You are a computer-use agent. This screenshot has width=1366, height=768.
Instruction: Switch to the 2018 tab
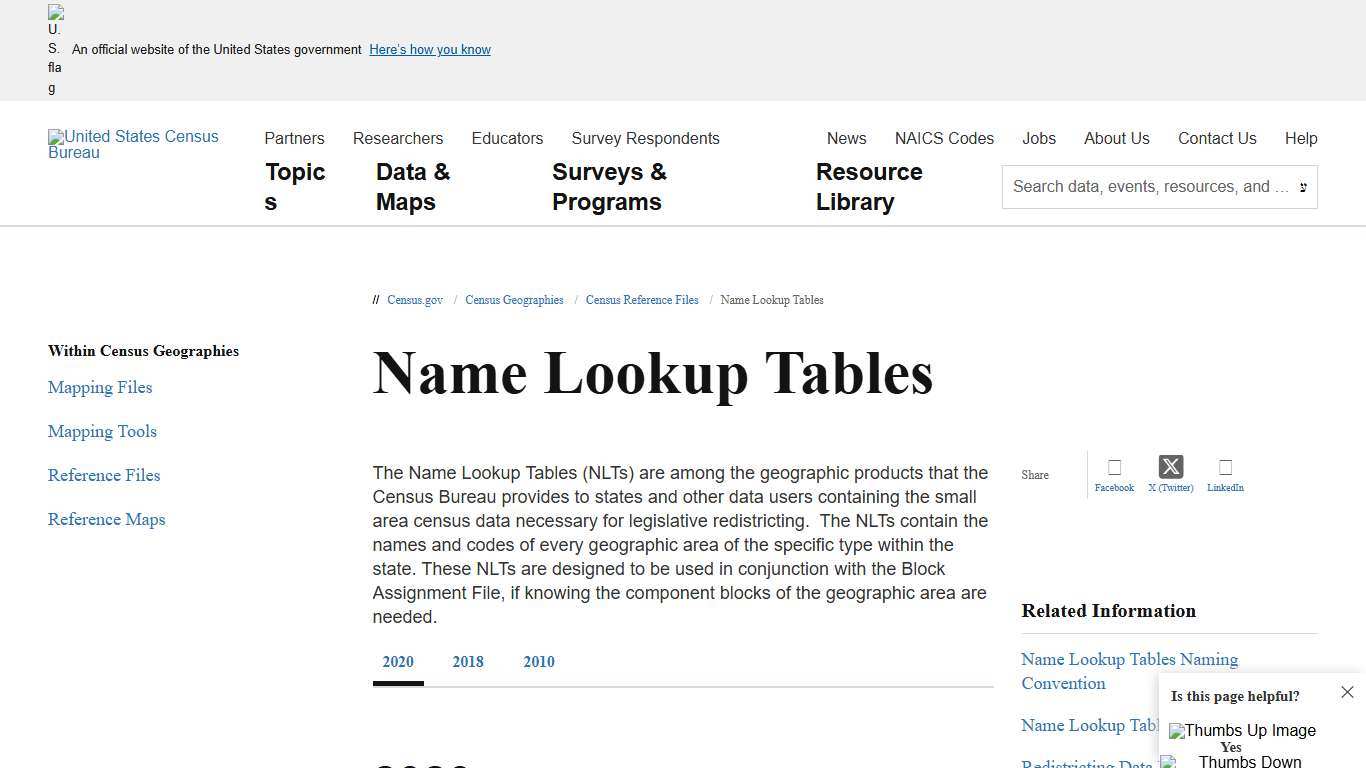click(467, 661)
